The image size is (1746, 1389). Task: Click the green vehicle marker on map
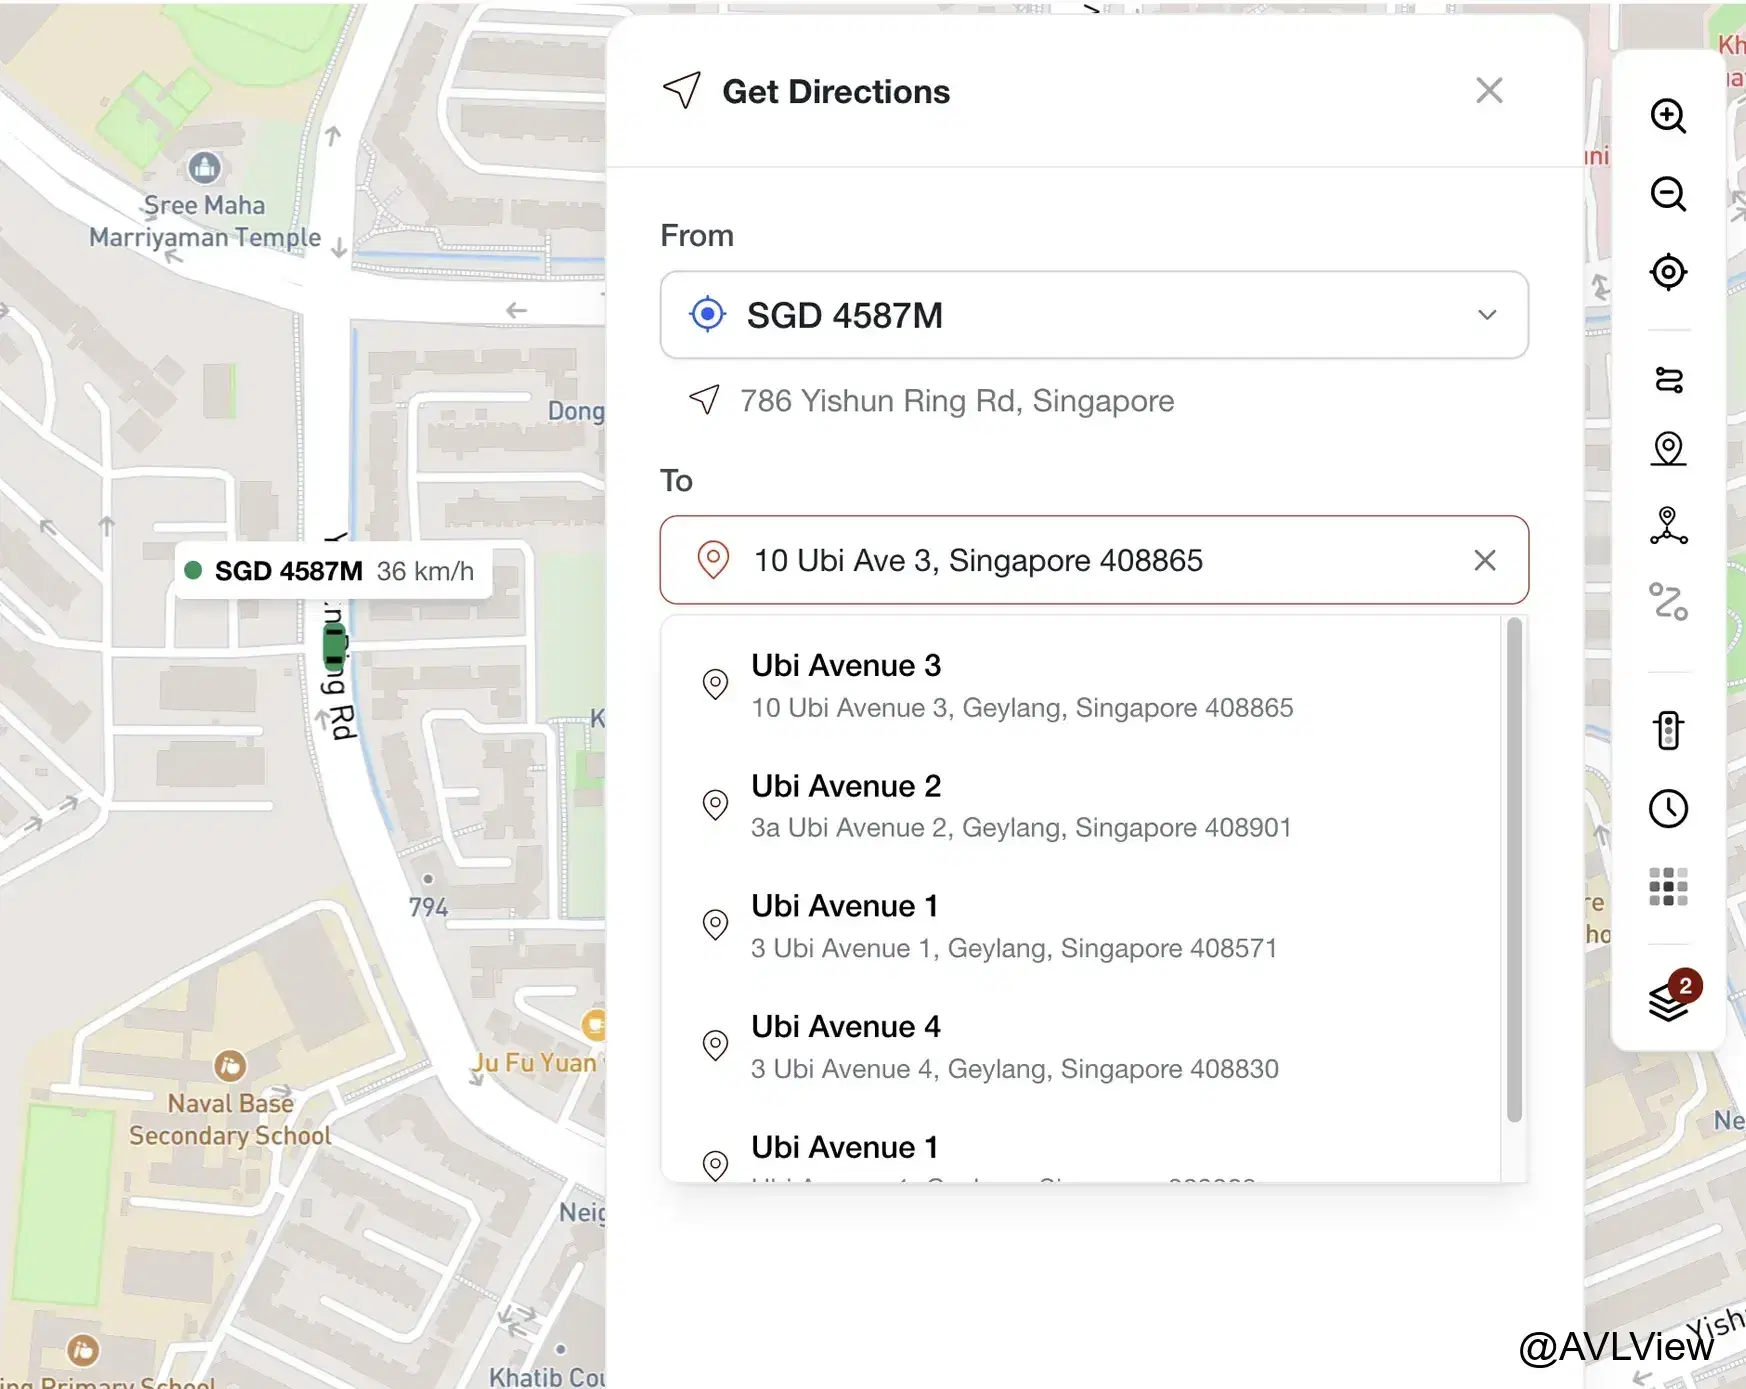pyautogui.click(x=335, y=646)
